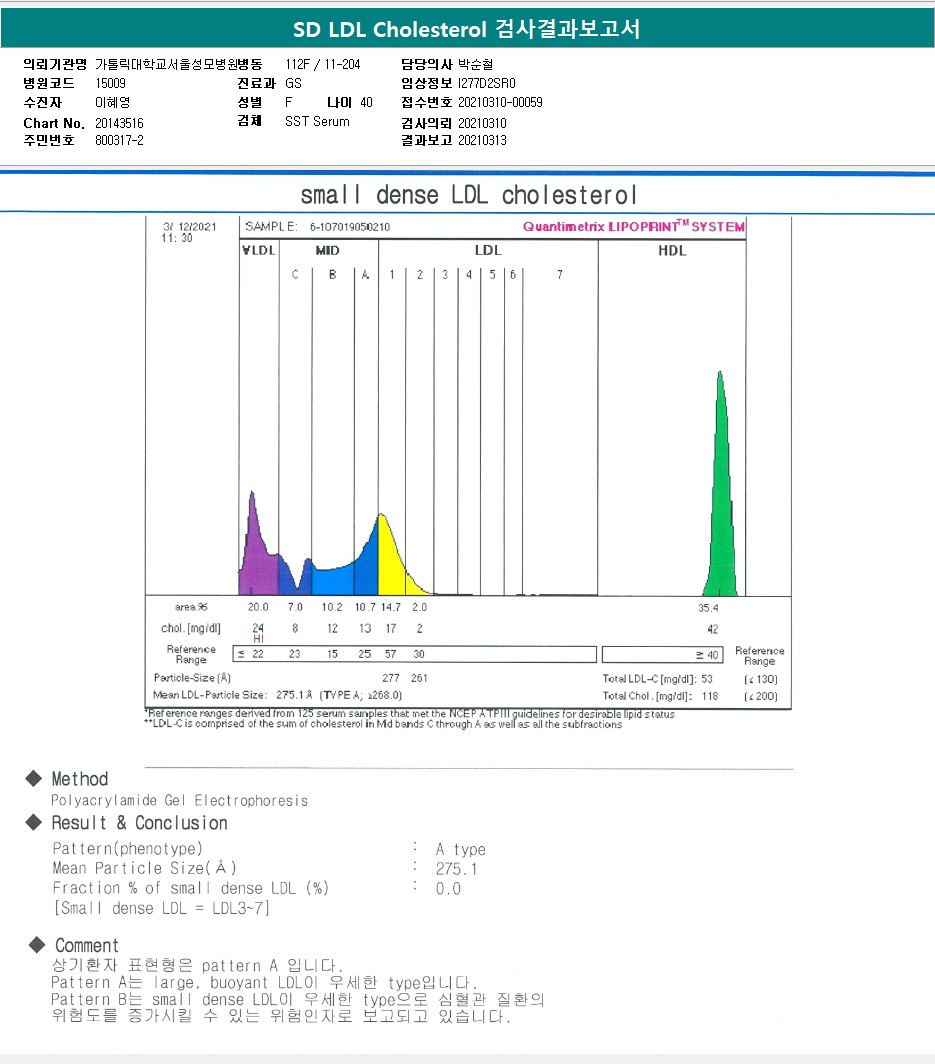Click pattern result 'A type'
This screenshot has width=935, height=1064.
461,850
